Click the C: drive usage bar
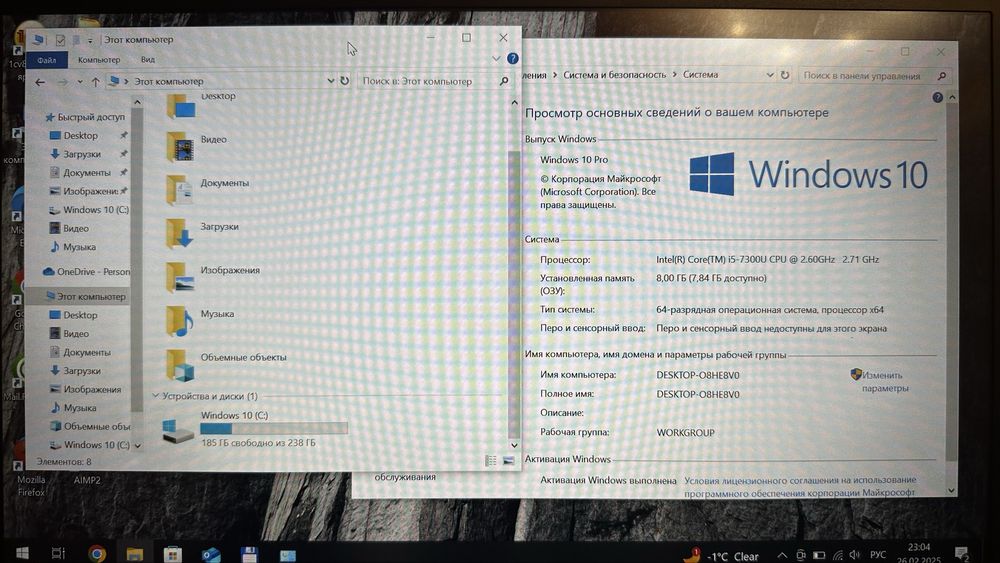Image resolution: width=1000 pixels, height=563 pixels. tap(274, 429)
